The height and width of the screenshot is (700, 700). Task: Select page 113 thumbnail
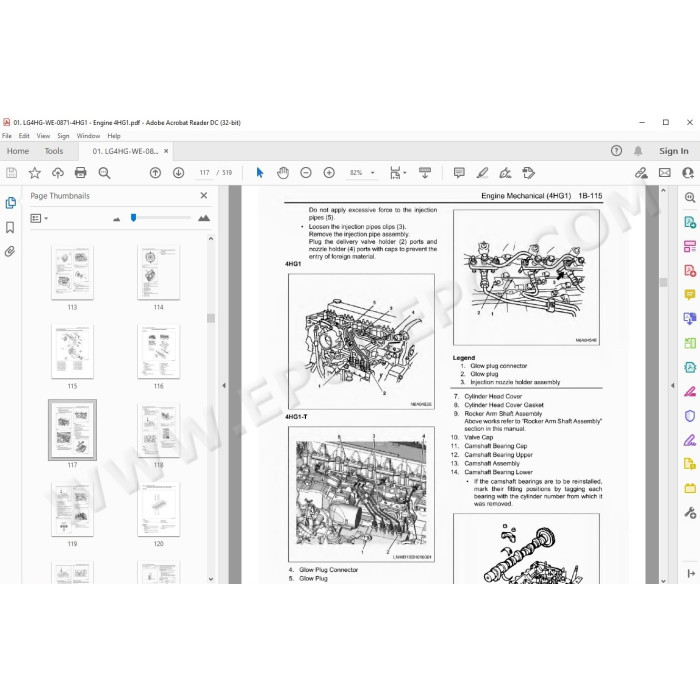[x=72, y=272]
